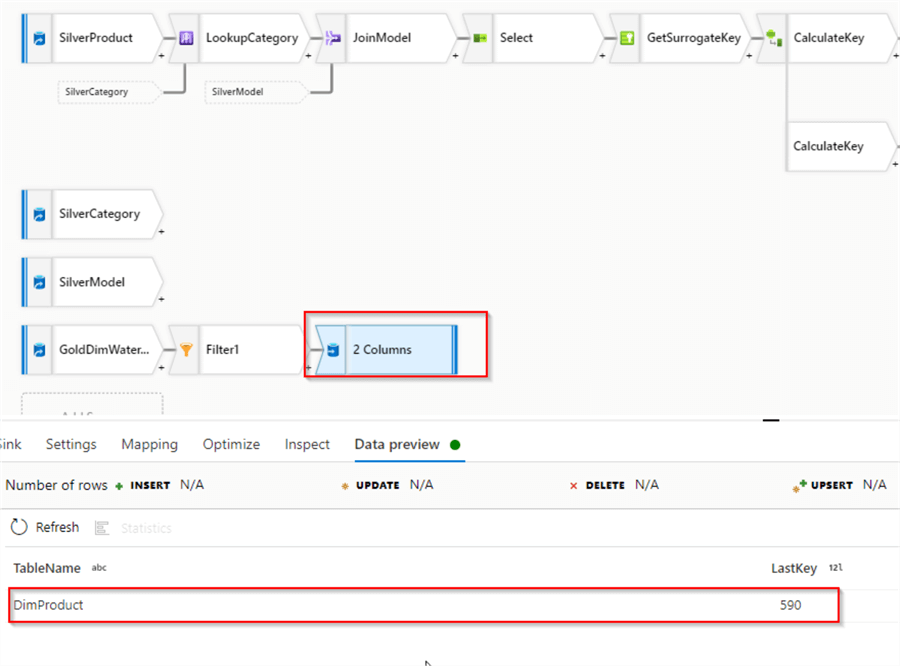The width and height of the screenshot is (900, 666).
Task: Click plus after SilverCategory source node
Action: pos(161,232)
